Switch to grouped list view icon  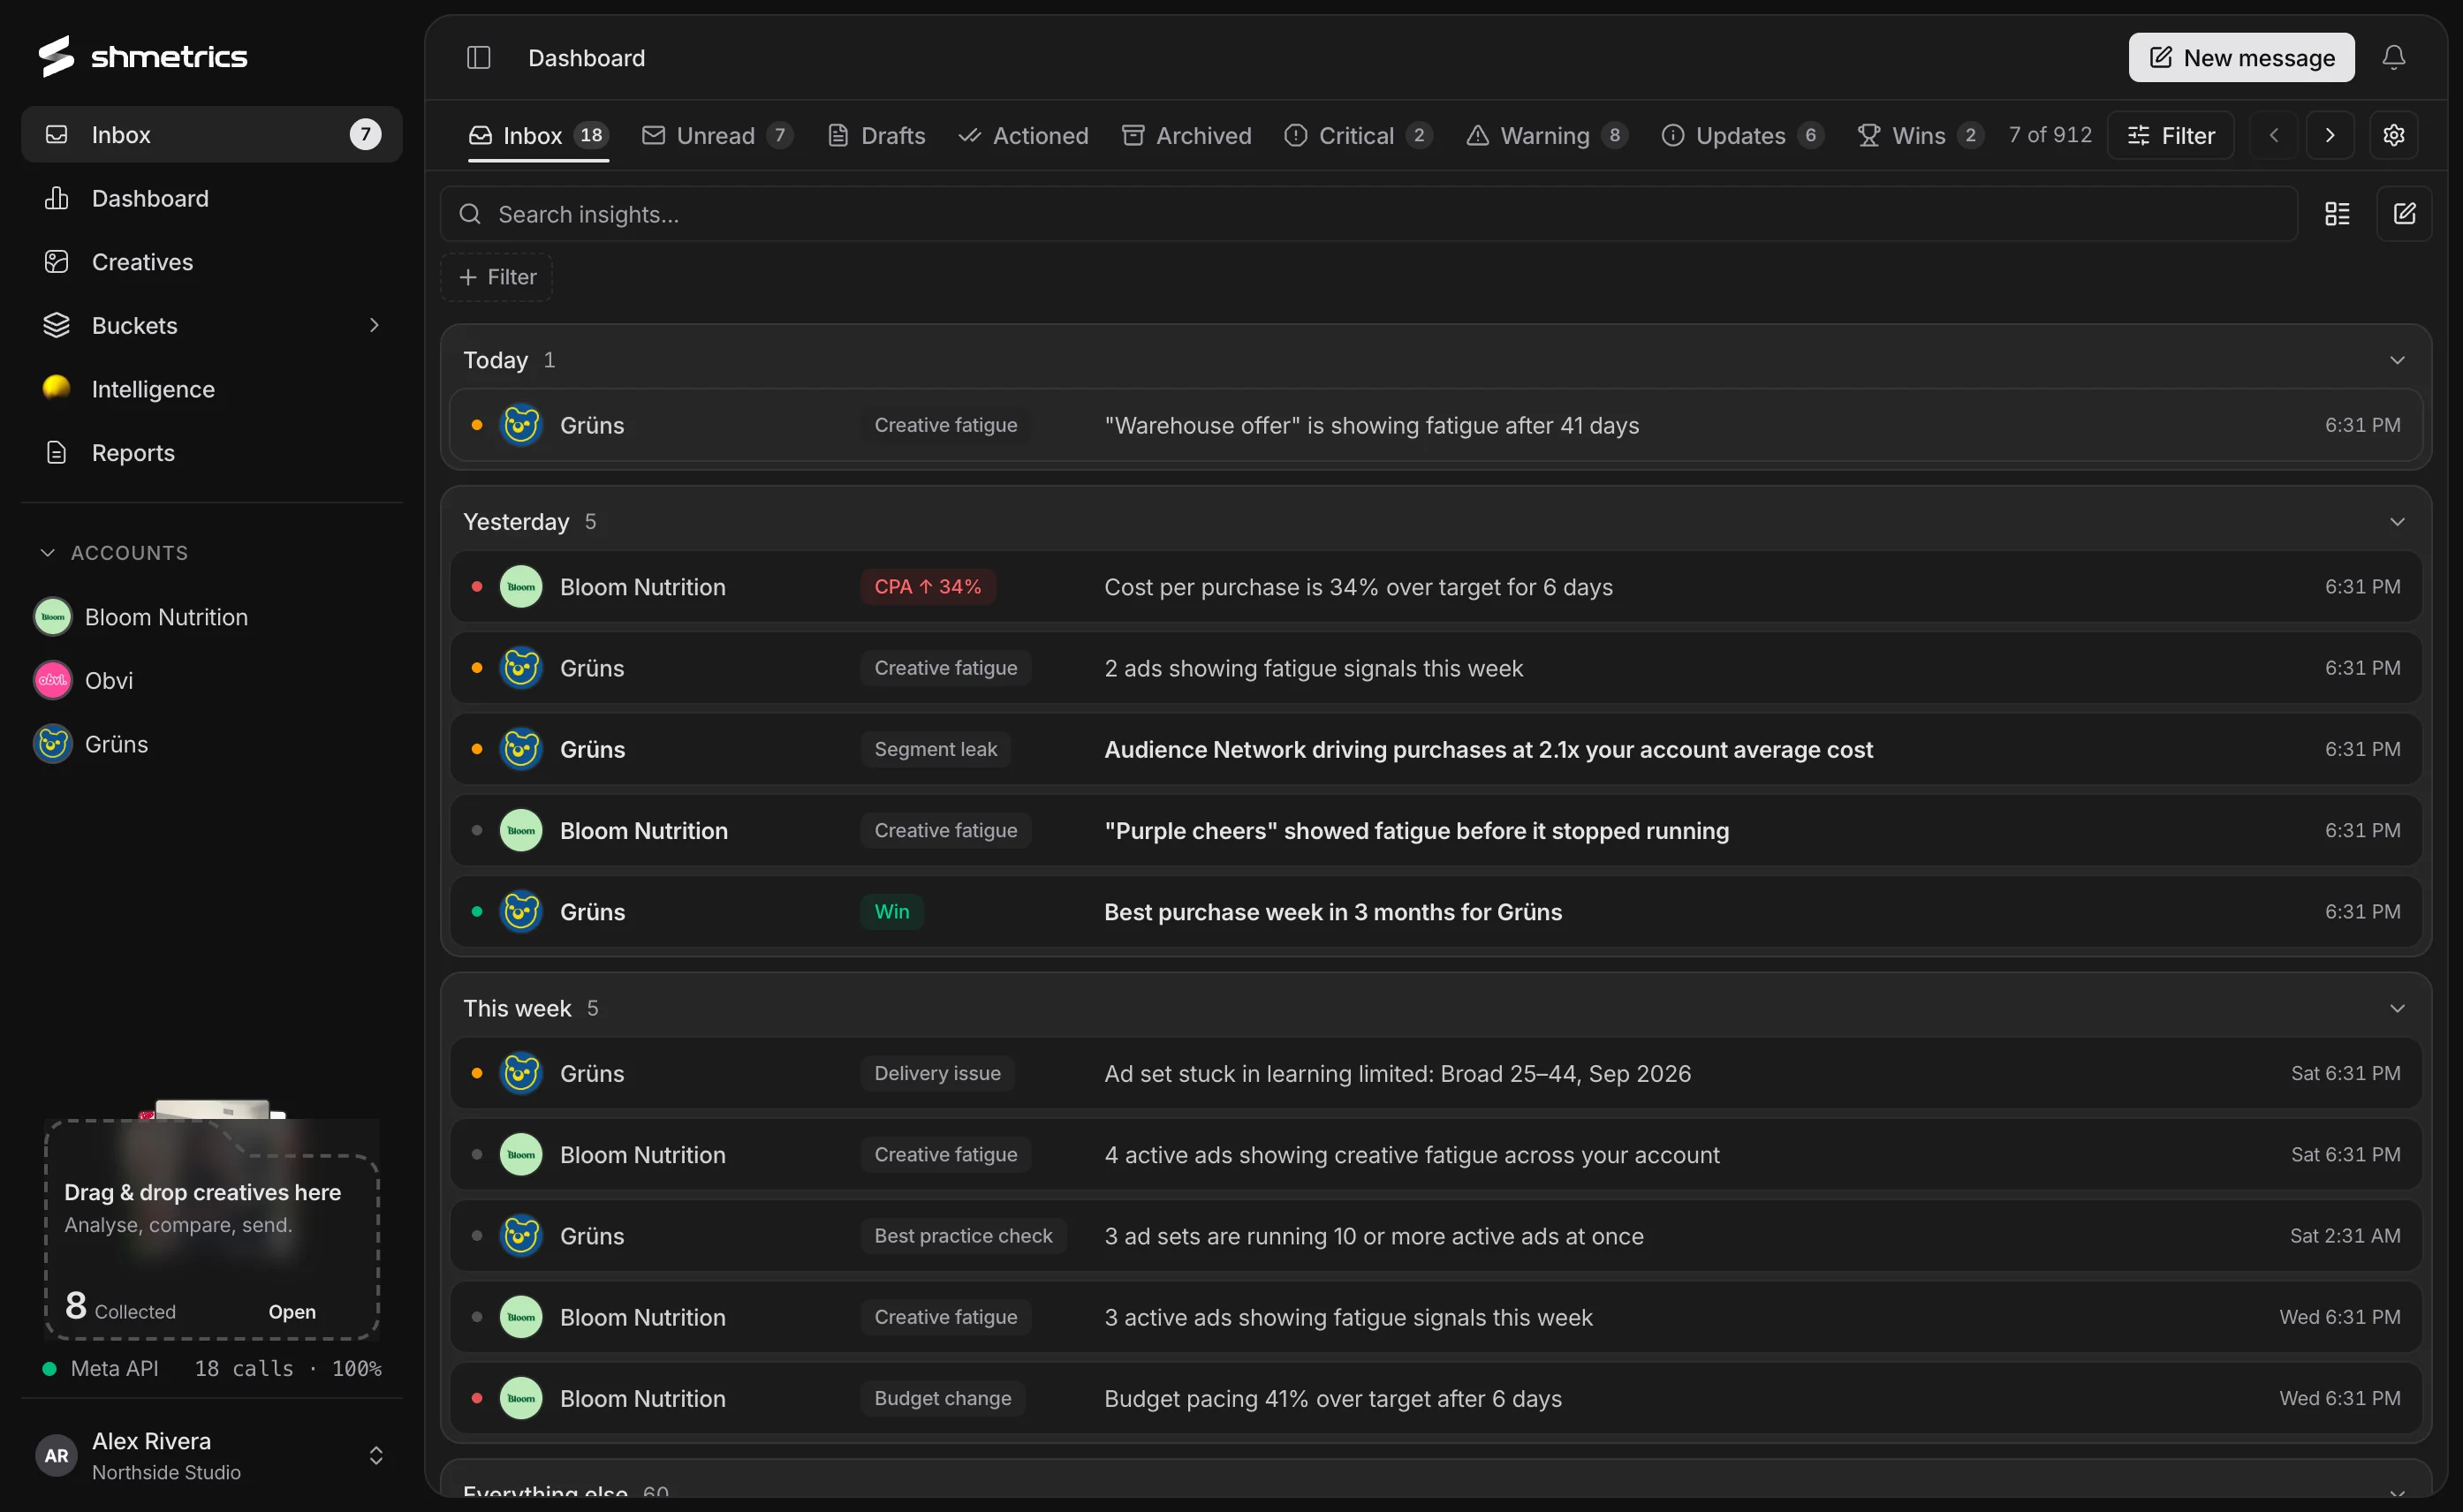tap(2337, 214)
